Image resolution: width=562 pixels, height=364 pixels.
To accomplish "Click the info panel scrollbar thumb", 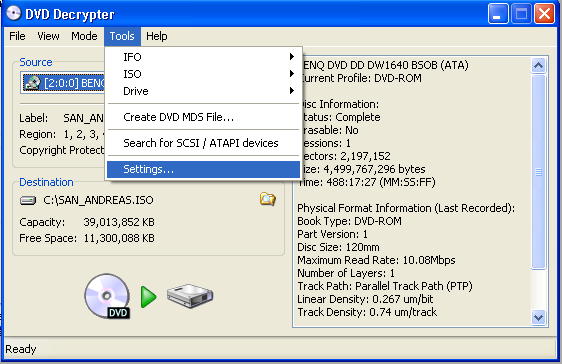I will tap(538, 172).
